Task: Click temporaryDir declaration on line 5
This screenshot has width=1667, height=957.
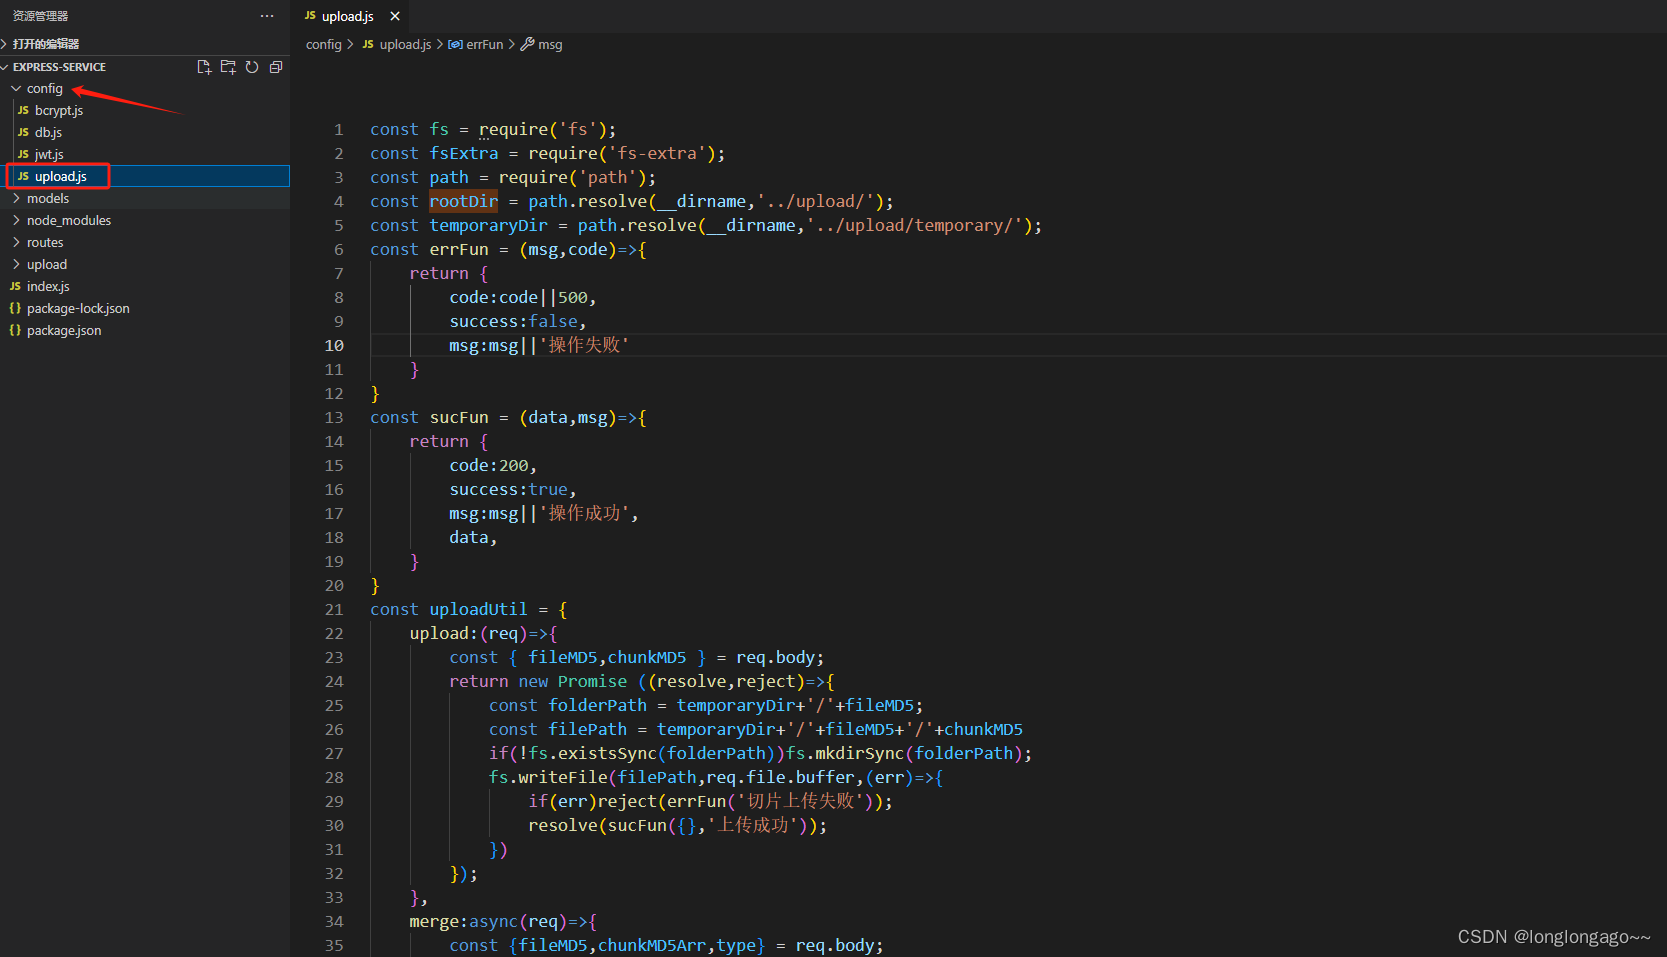Action: (488, 225)
